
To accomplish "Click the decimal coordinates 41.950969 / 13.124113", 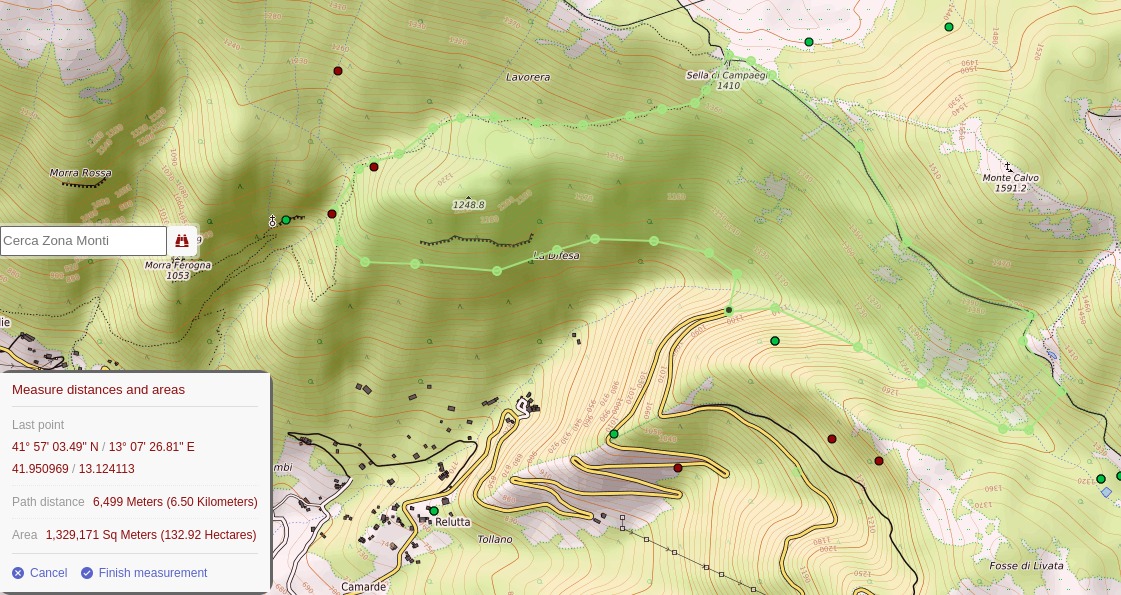I will [73, 469].
